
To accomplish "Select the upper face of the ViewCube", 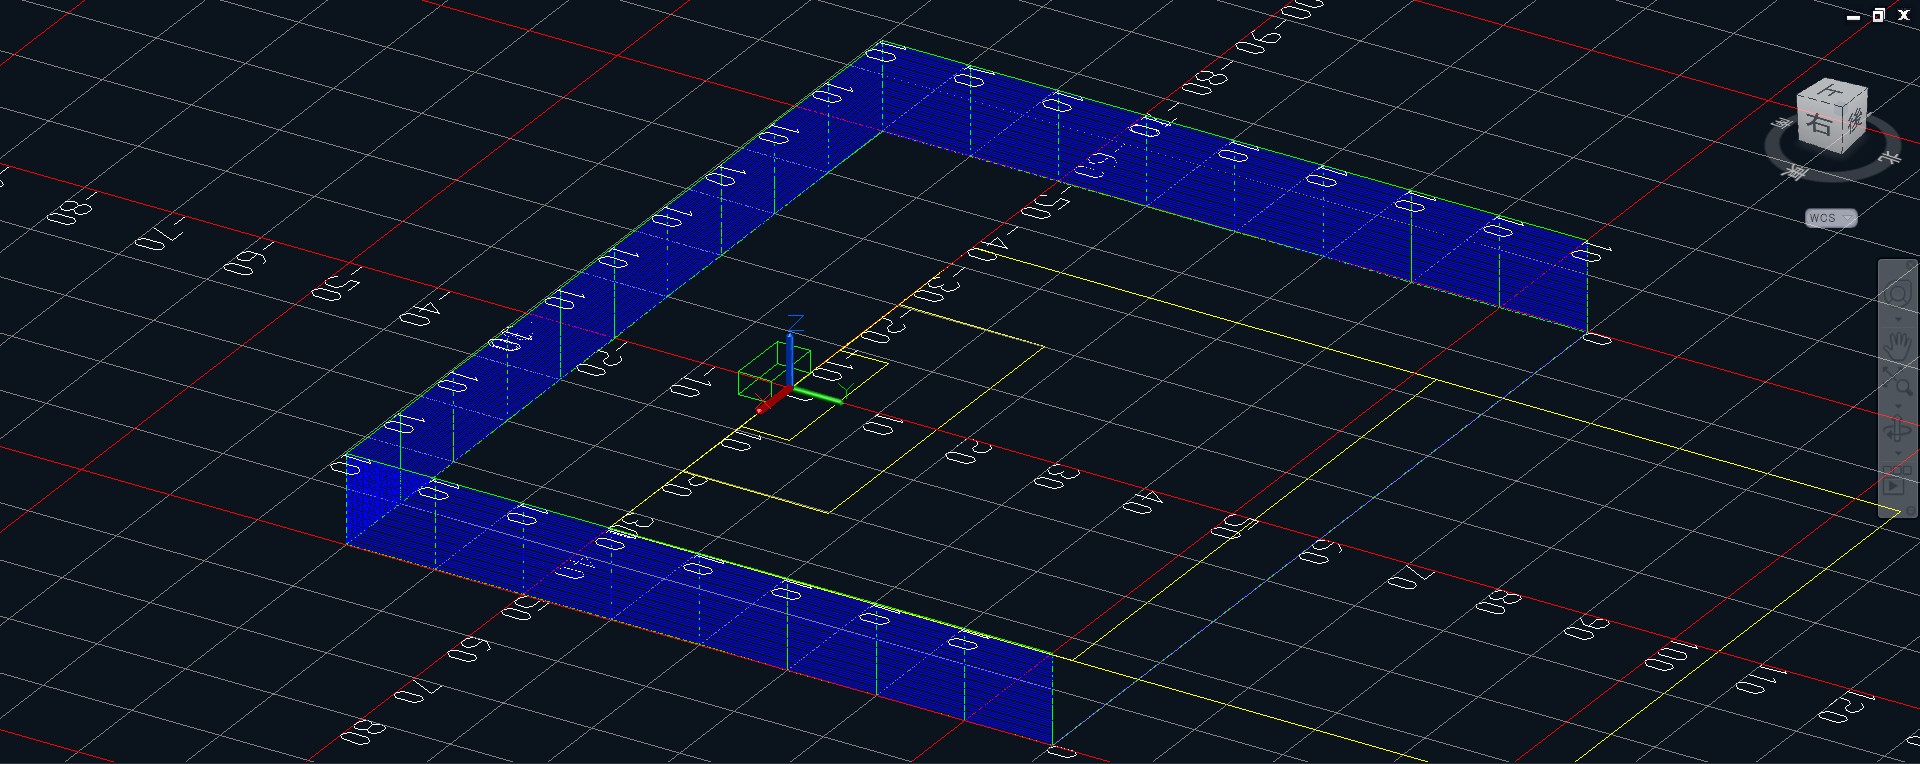I will coord(1833,93).
